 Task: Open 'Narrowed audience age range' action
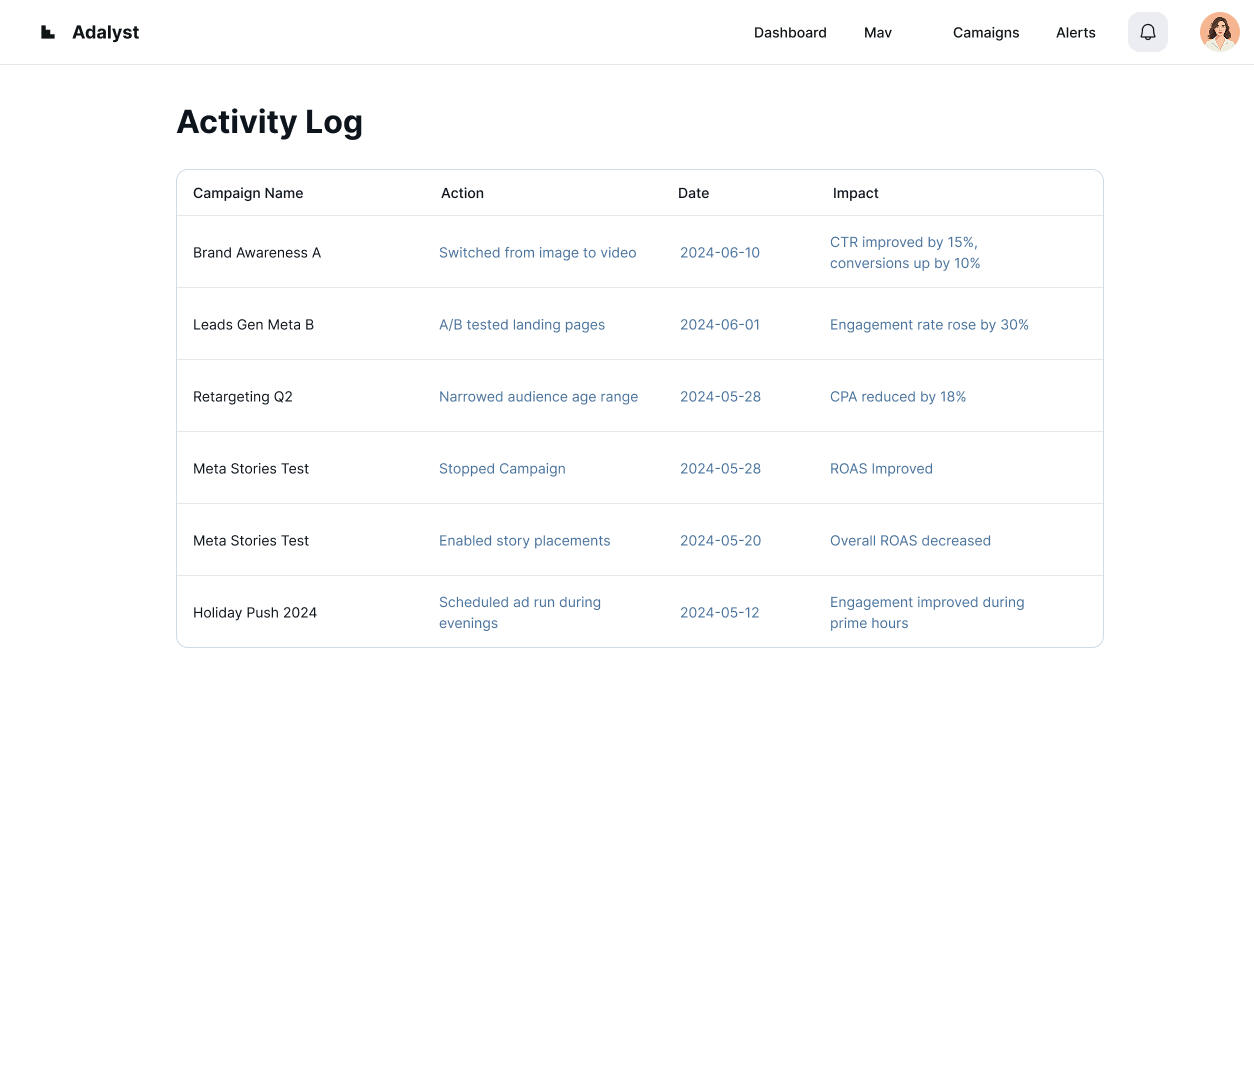[538, 397]
